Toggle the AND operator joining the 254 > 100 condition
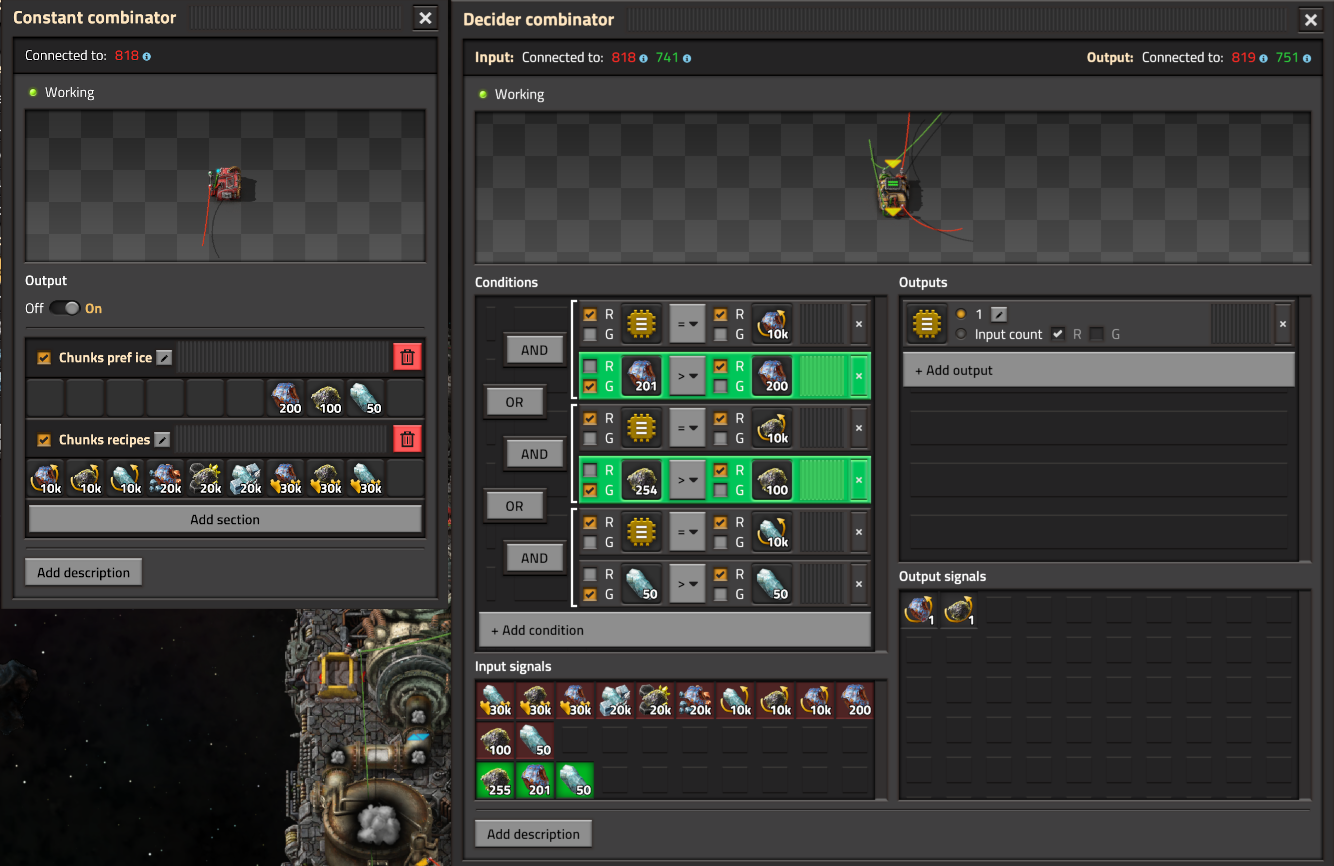Image resolution: width=1334 pixels, height=866 pixels. [535, 454]
